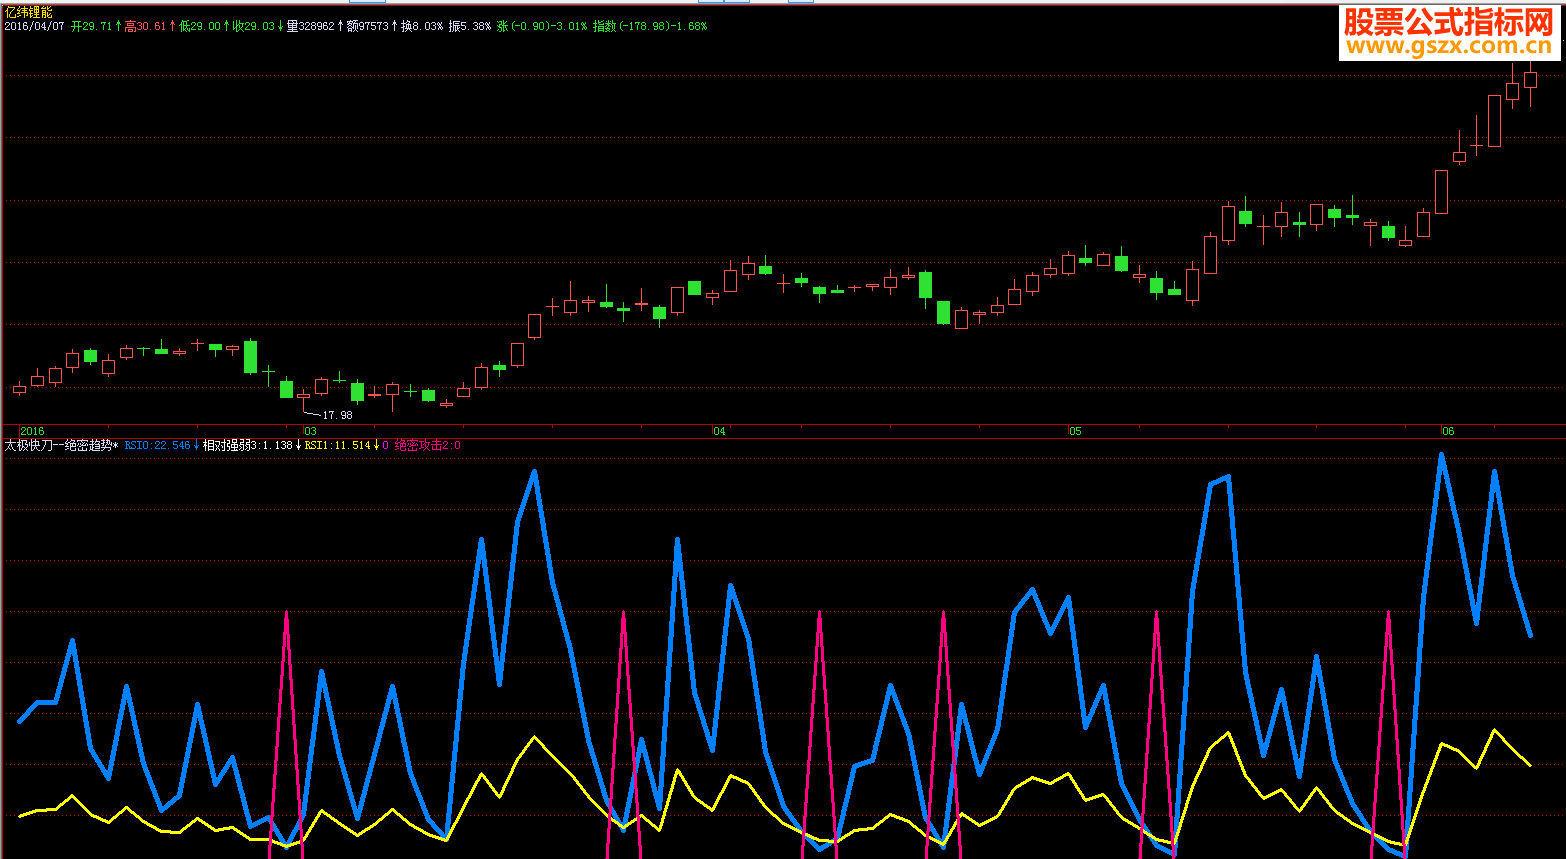Image resolution: width=1566 pixels, height=859 pixels.
Task: Click the 高30.61 high price value
Action: pos(145,26)
